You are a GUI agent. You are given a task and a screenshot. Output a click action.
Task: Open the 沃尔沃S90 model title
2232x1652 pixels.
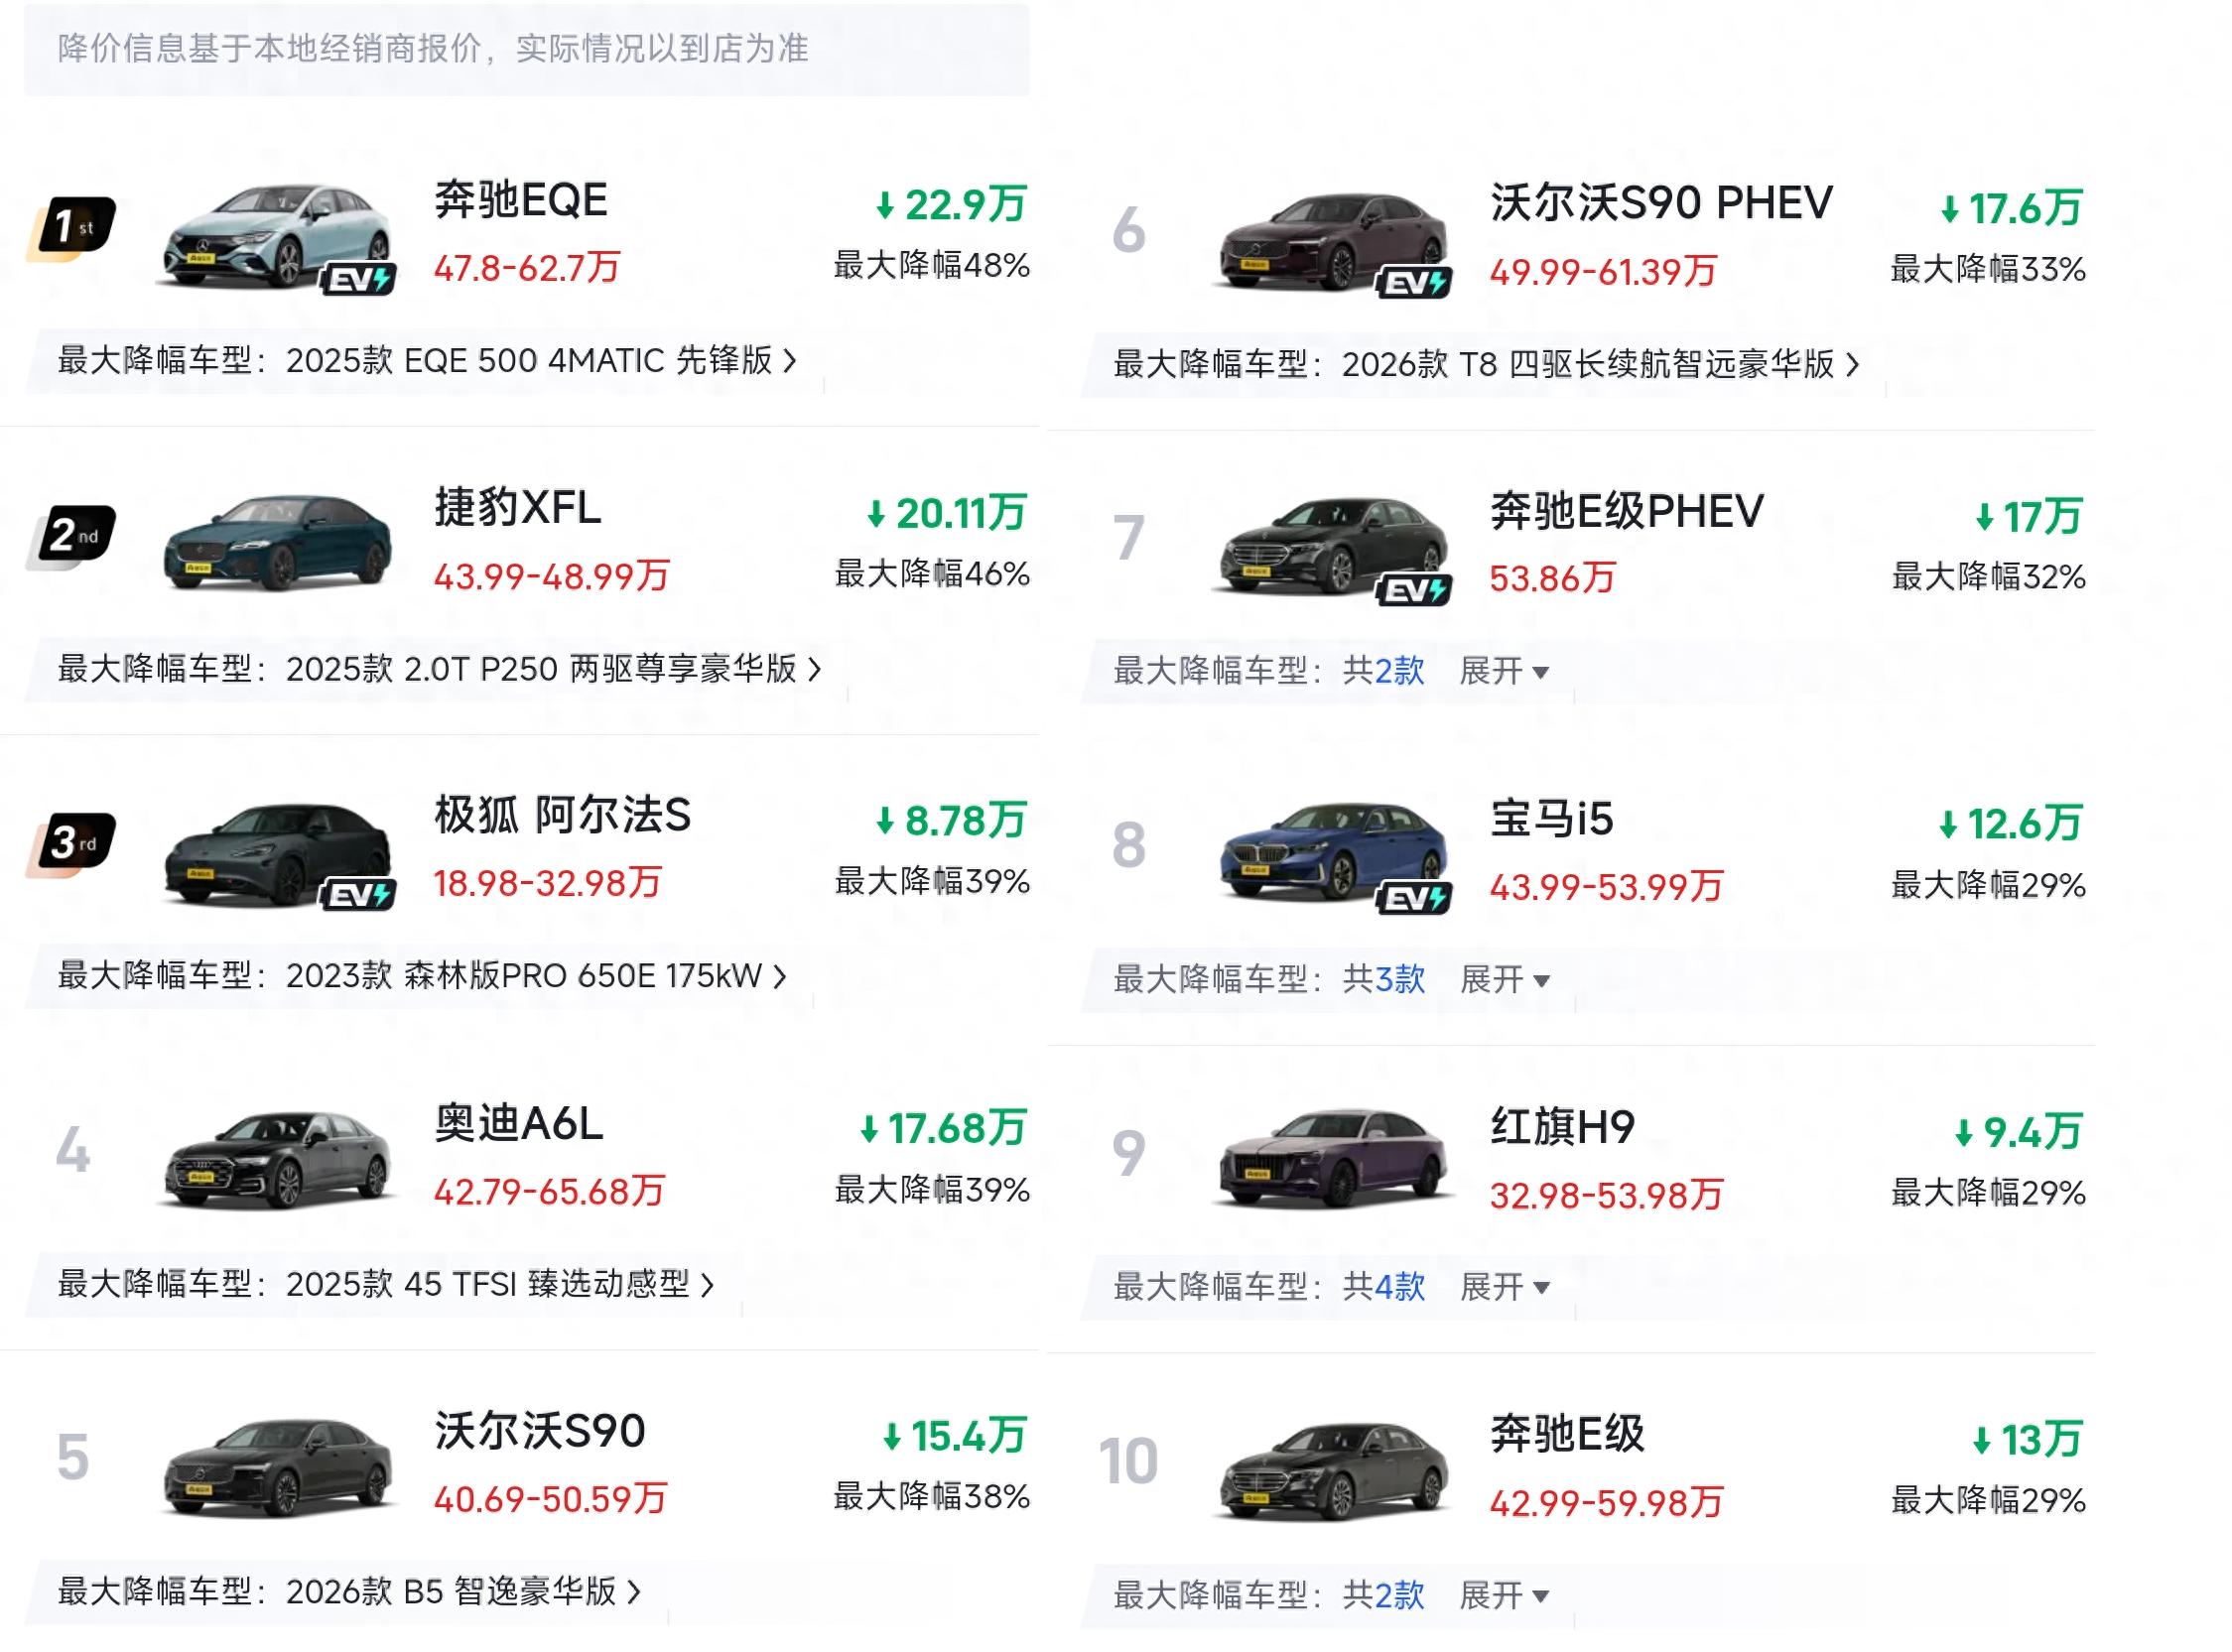(540, 1431)
